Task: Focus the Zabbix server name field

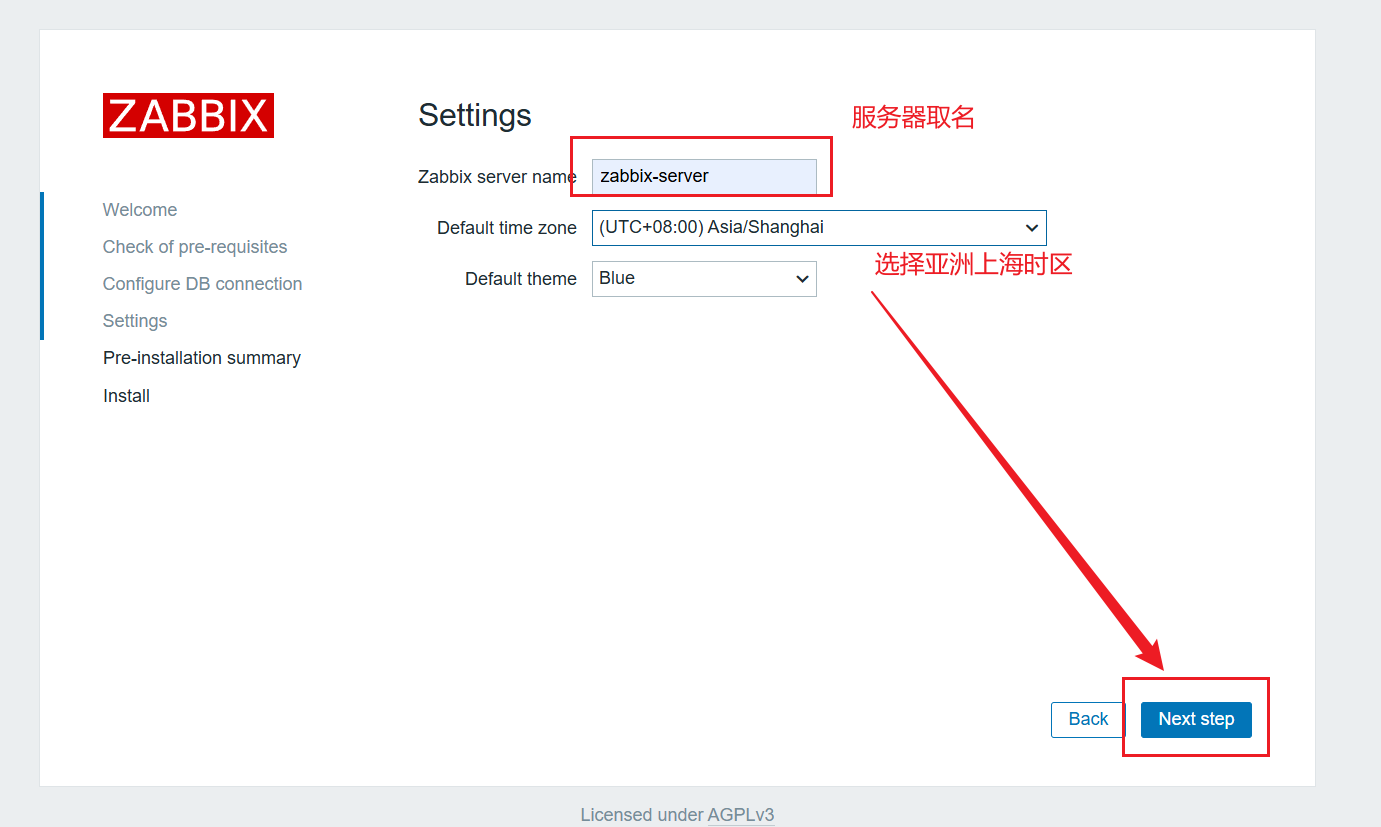Action: click(704, 176)
